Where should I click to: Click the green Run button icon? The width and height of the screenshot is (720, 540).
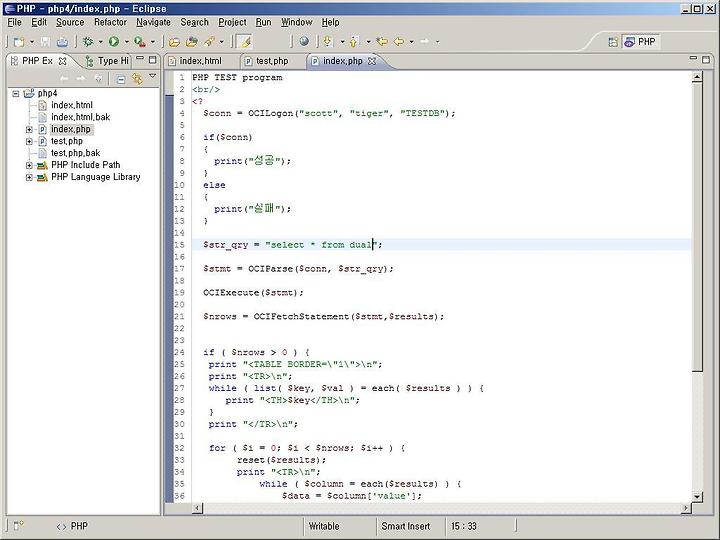(x=113, y=42)
